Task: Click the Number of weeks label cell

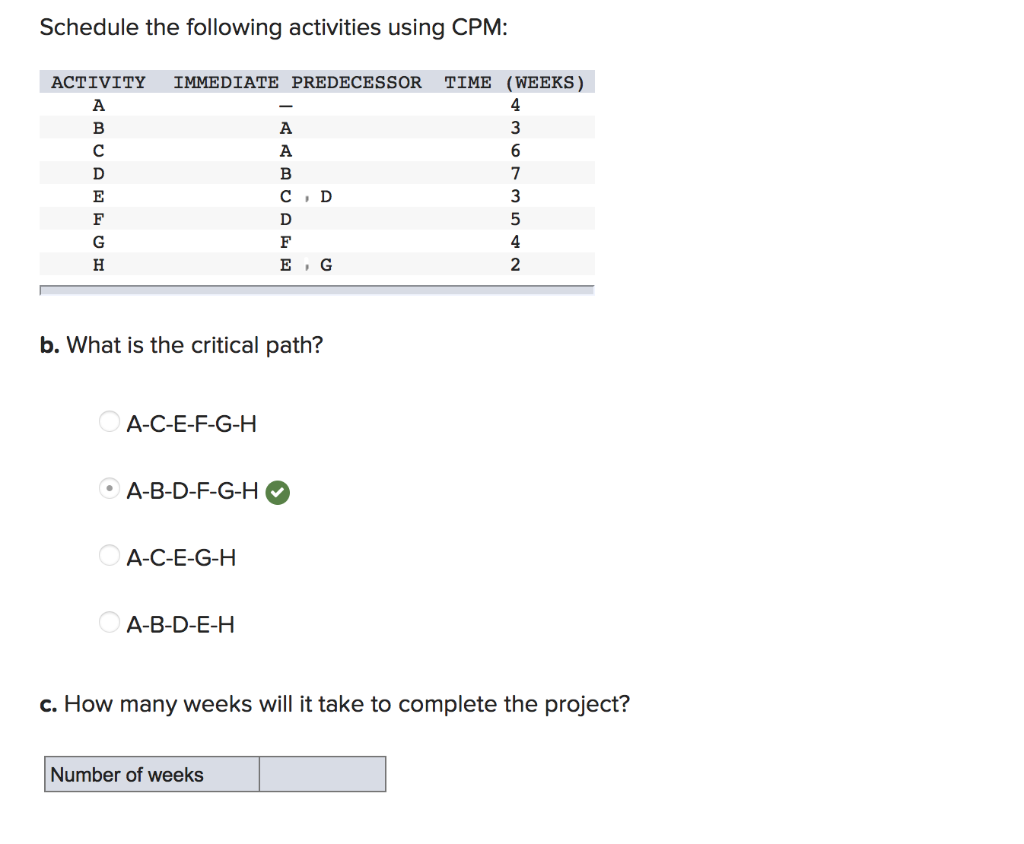Action: (x=150, y=773)
